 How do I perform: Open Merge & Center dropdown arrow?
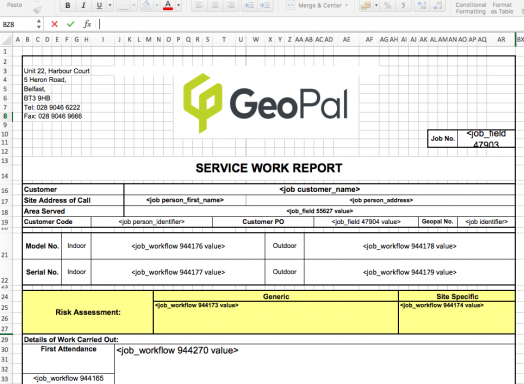tap(347, 5)
